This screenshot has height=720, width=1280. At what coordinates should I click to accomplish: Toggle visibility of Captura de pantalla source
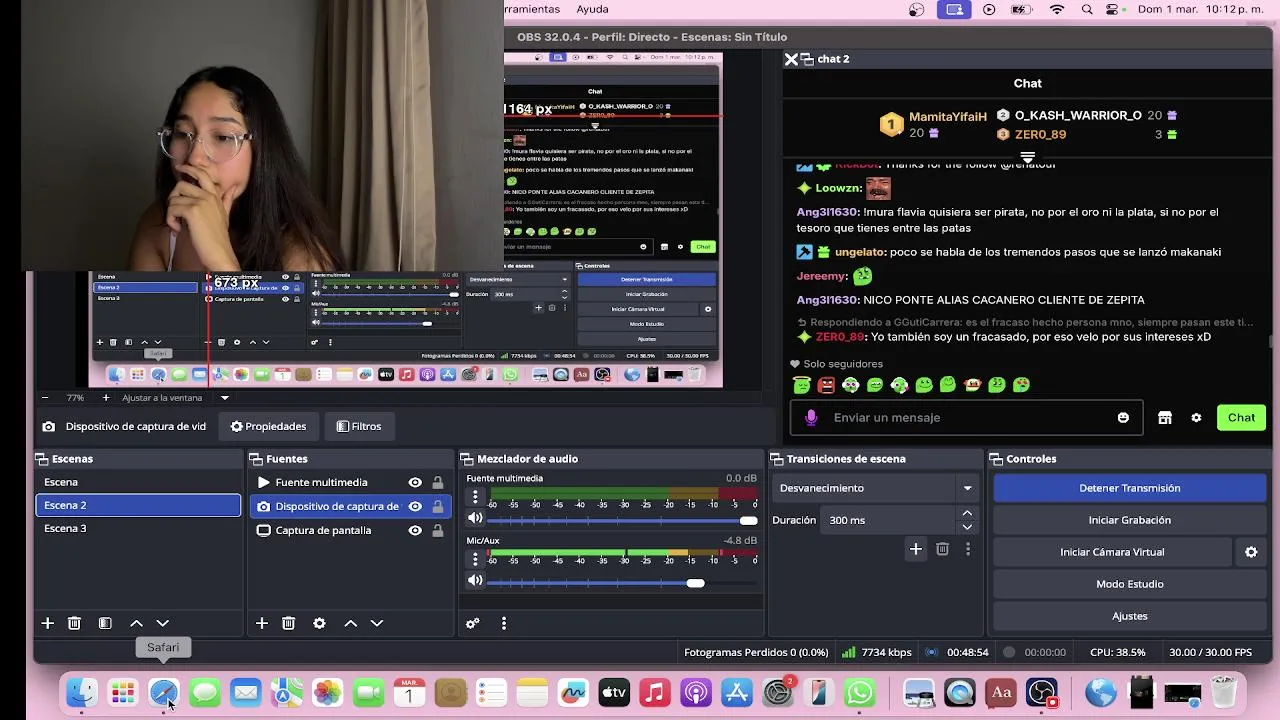point(415,530)
